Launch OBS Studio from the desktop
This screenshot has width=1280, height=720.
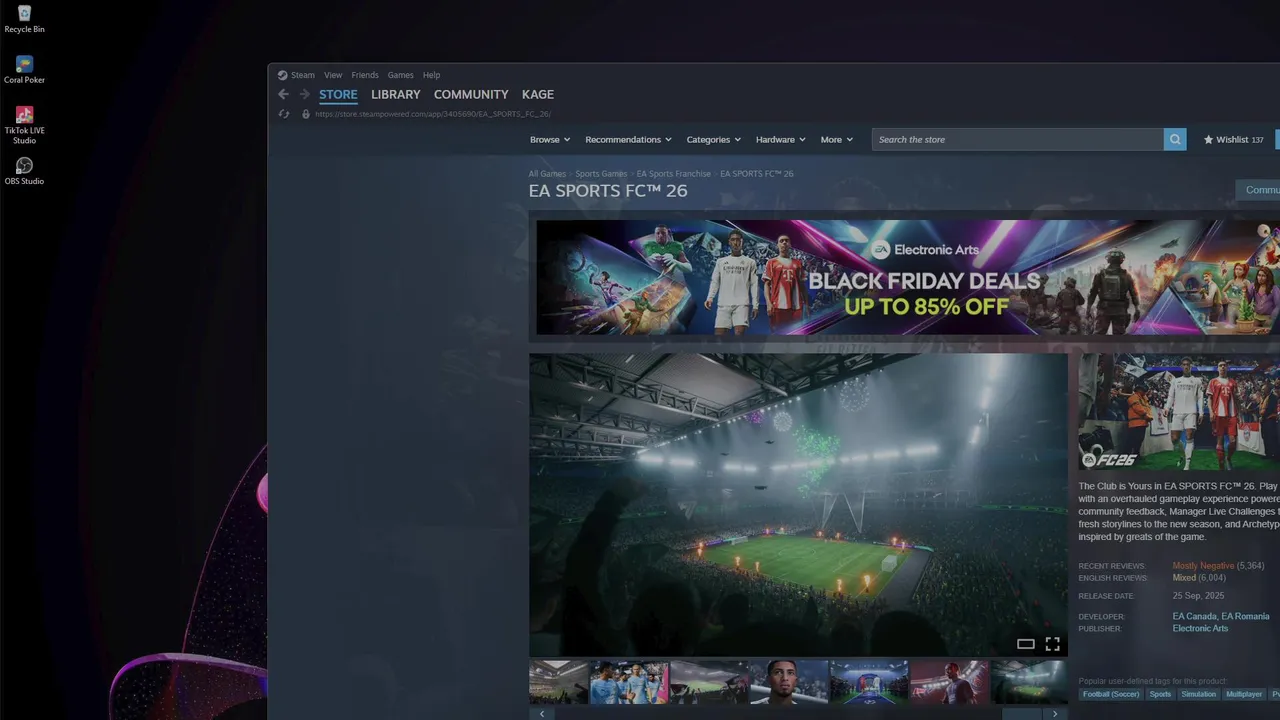point(24,170)
